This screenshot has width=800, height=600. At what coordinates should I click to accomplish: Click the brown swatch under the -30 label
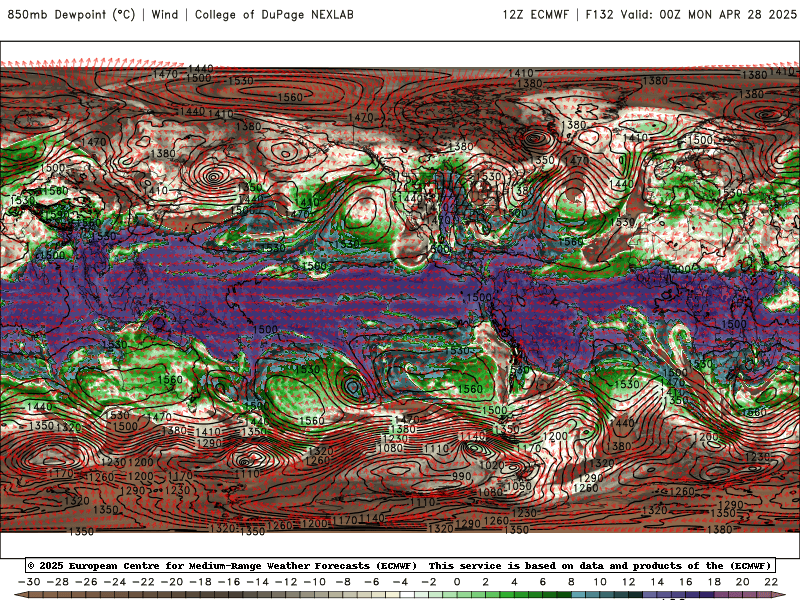(36, 595)
